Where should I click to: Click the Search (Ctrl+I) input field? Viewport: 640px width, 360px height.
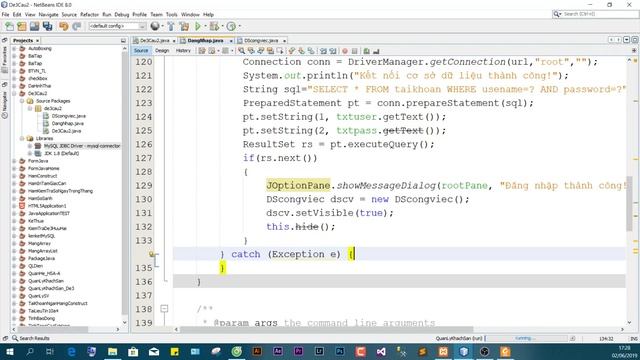tap(600, 14)
